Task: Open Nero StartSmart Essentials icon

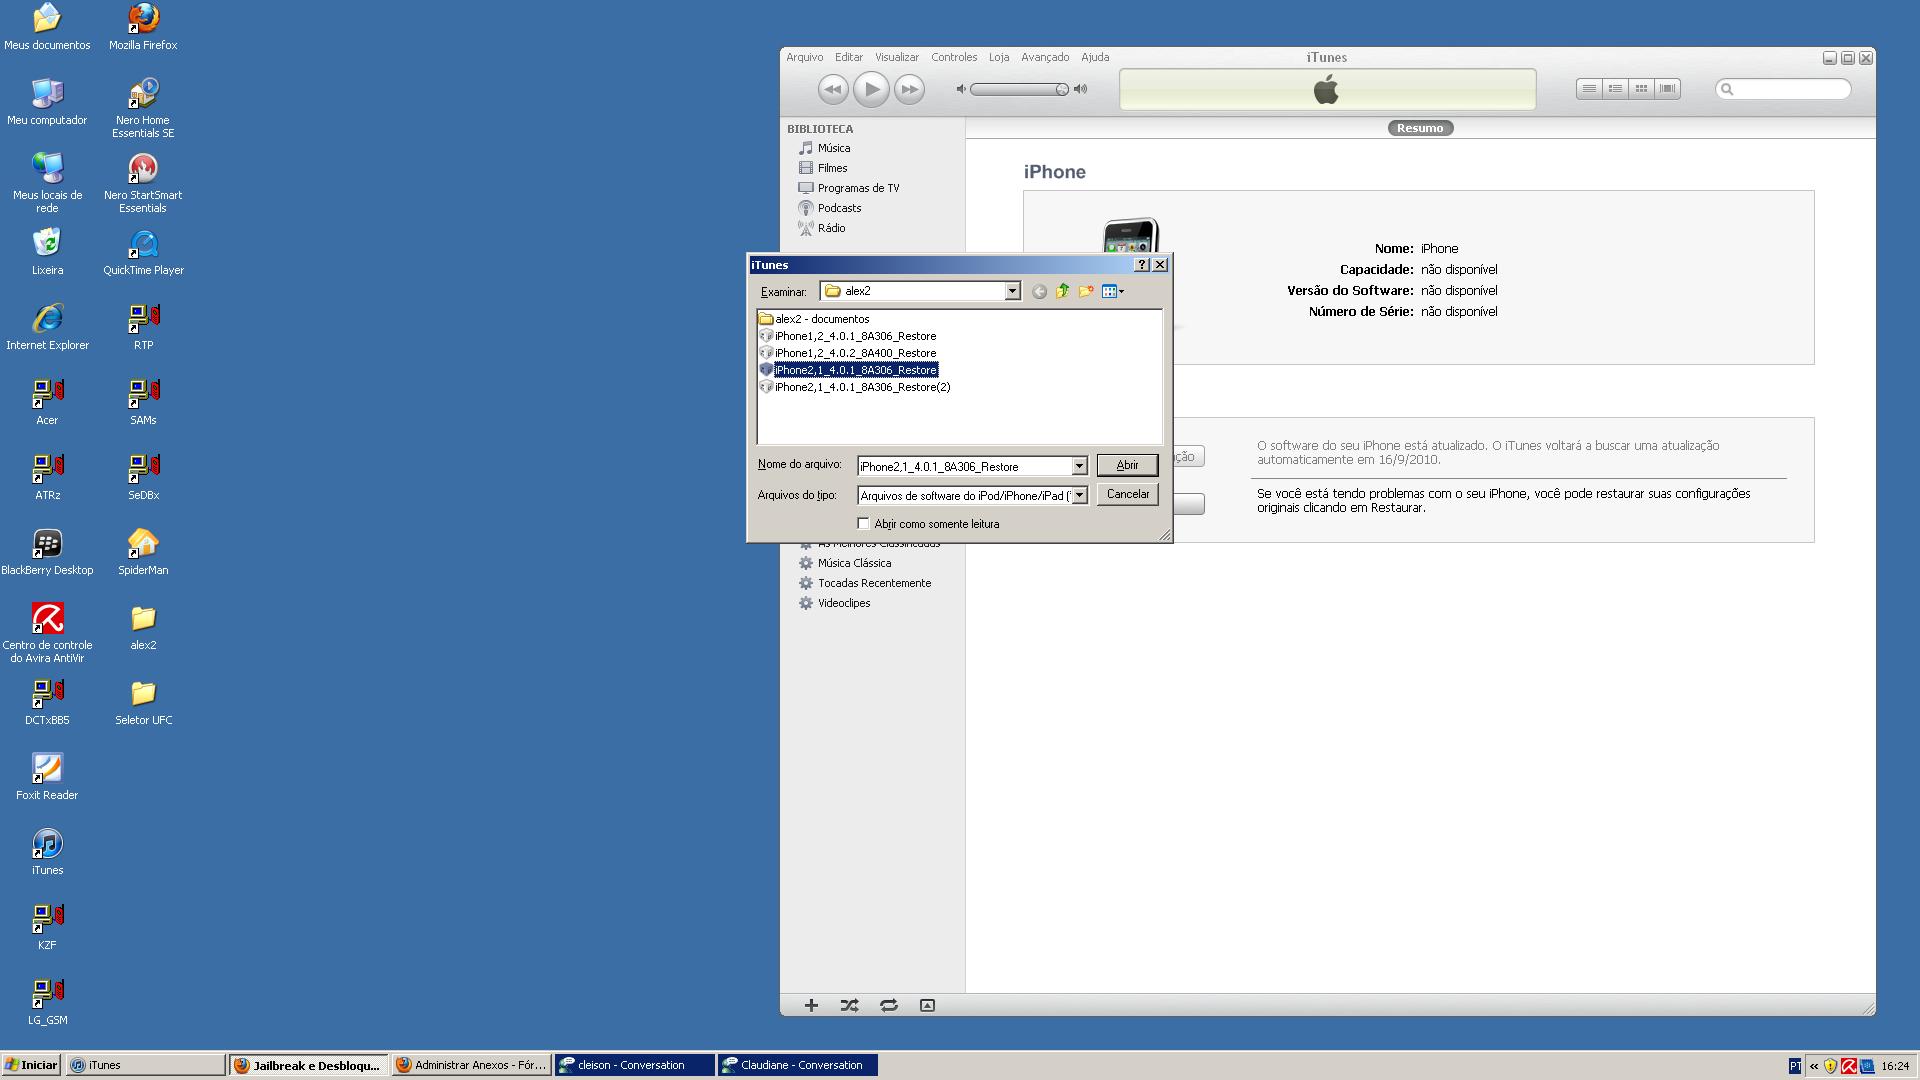Action: 143,183
